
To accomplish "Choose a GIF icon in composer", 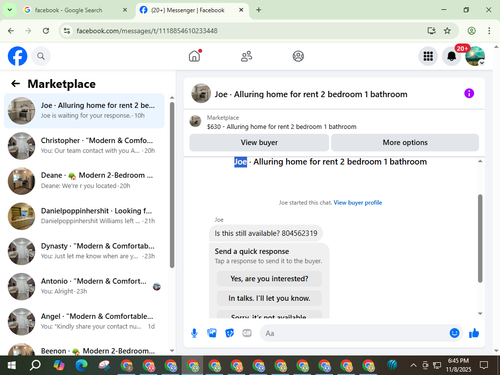I will point(247,333).
